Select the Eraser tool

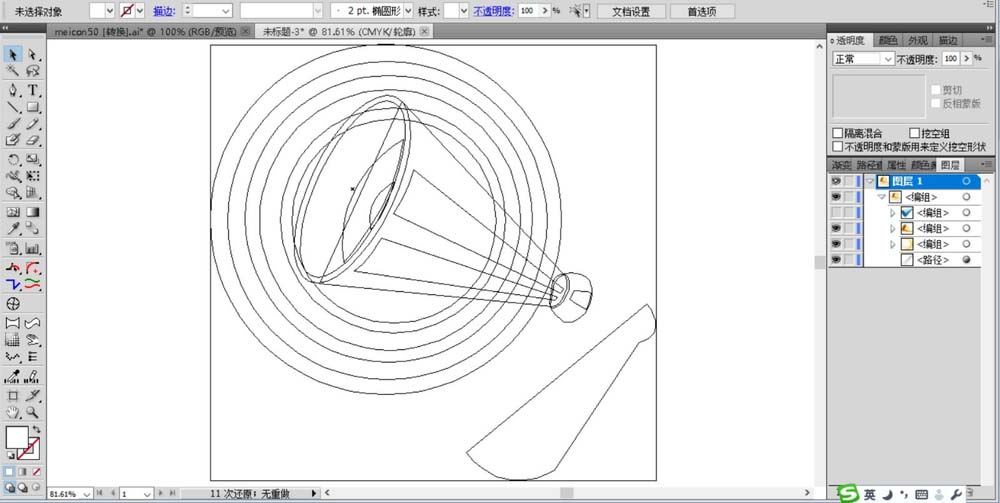(x=33, y=140)
